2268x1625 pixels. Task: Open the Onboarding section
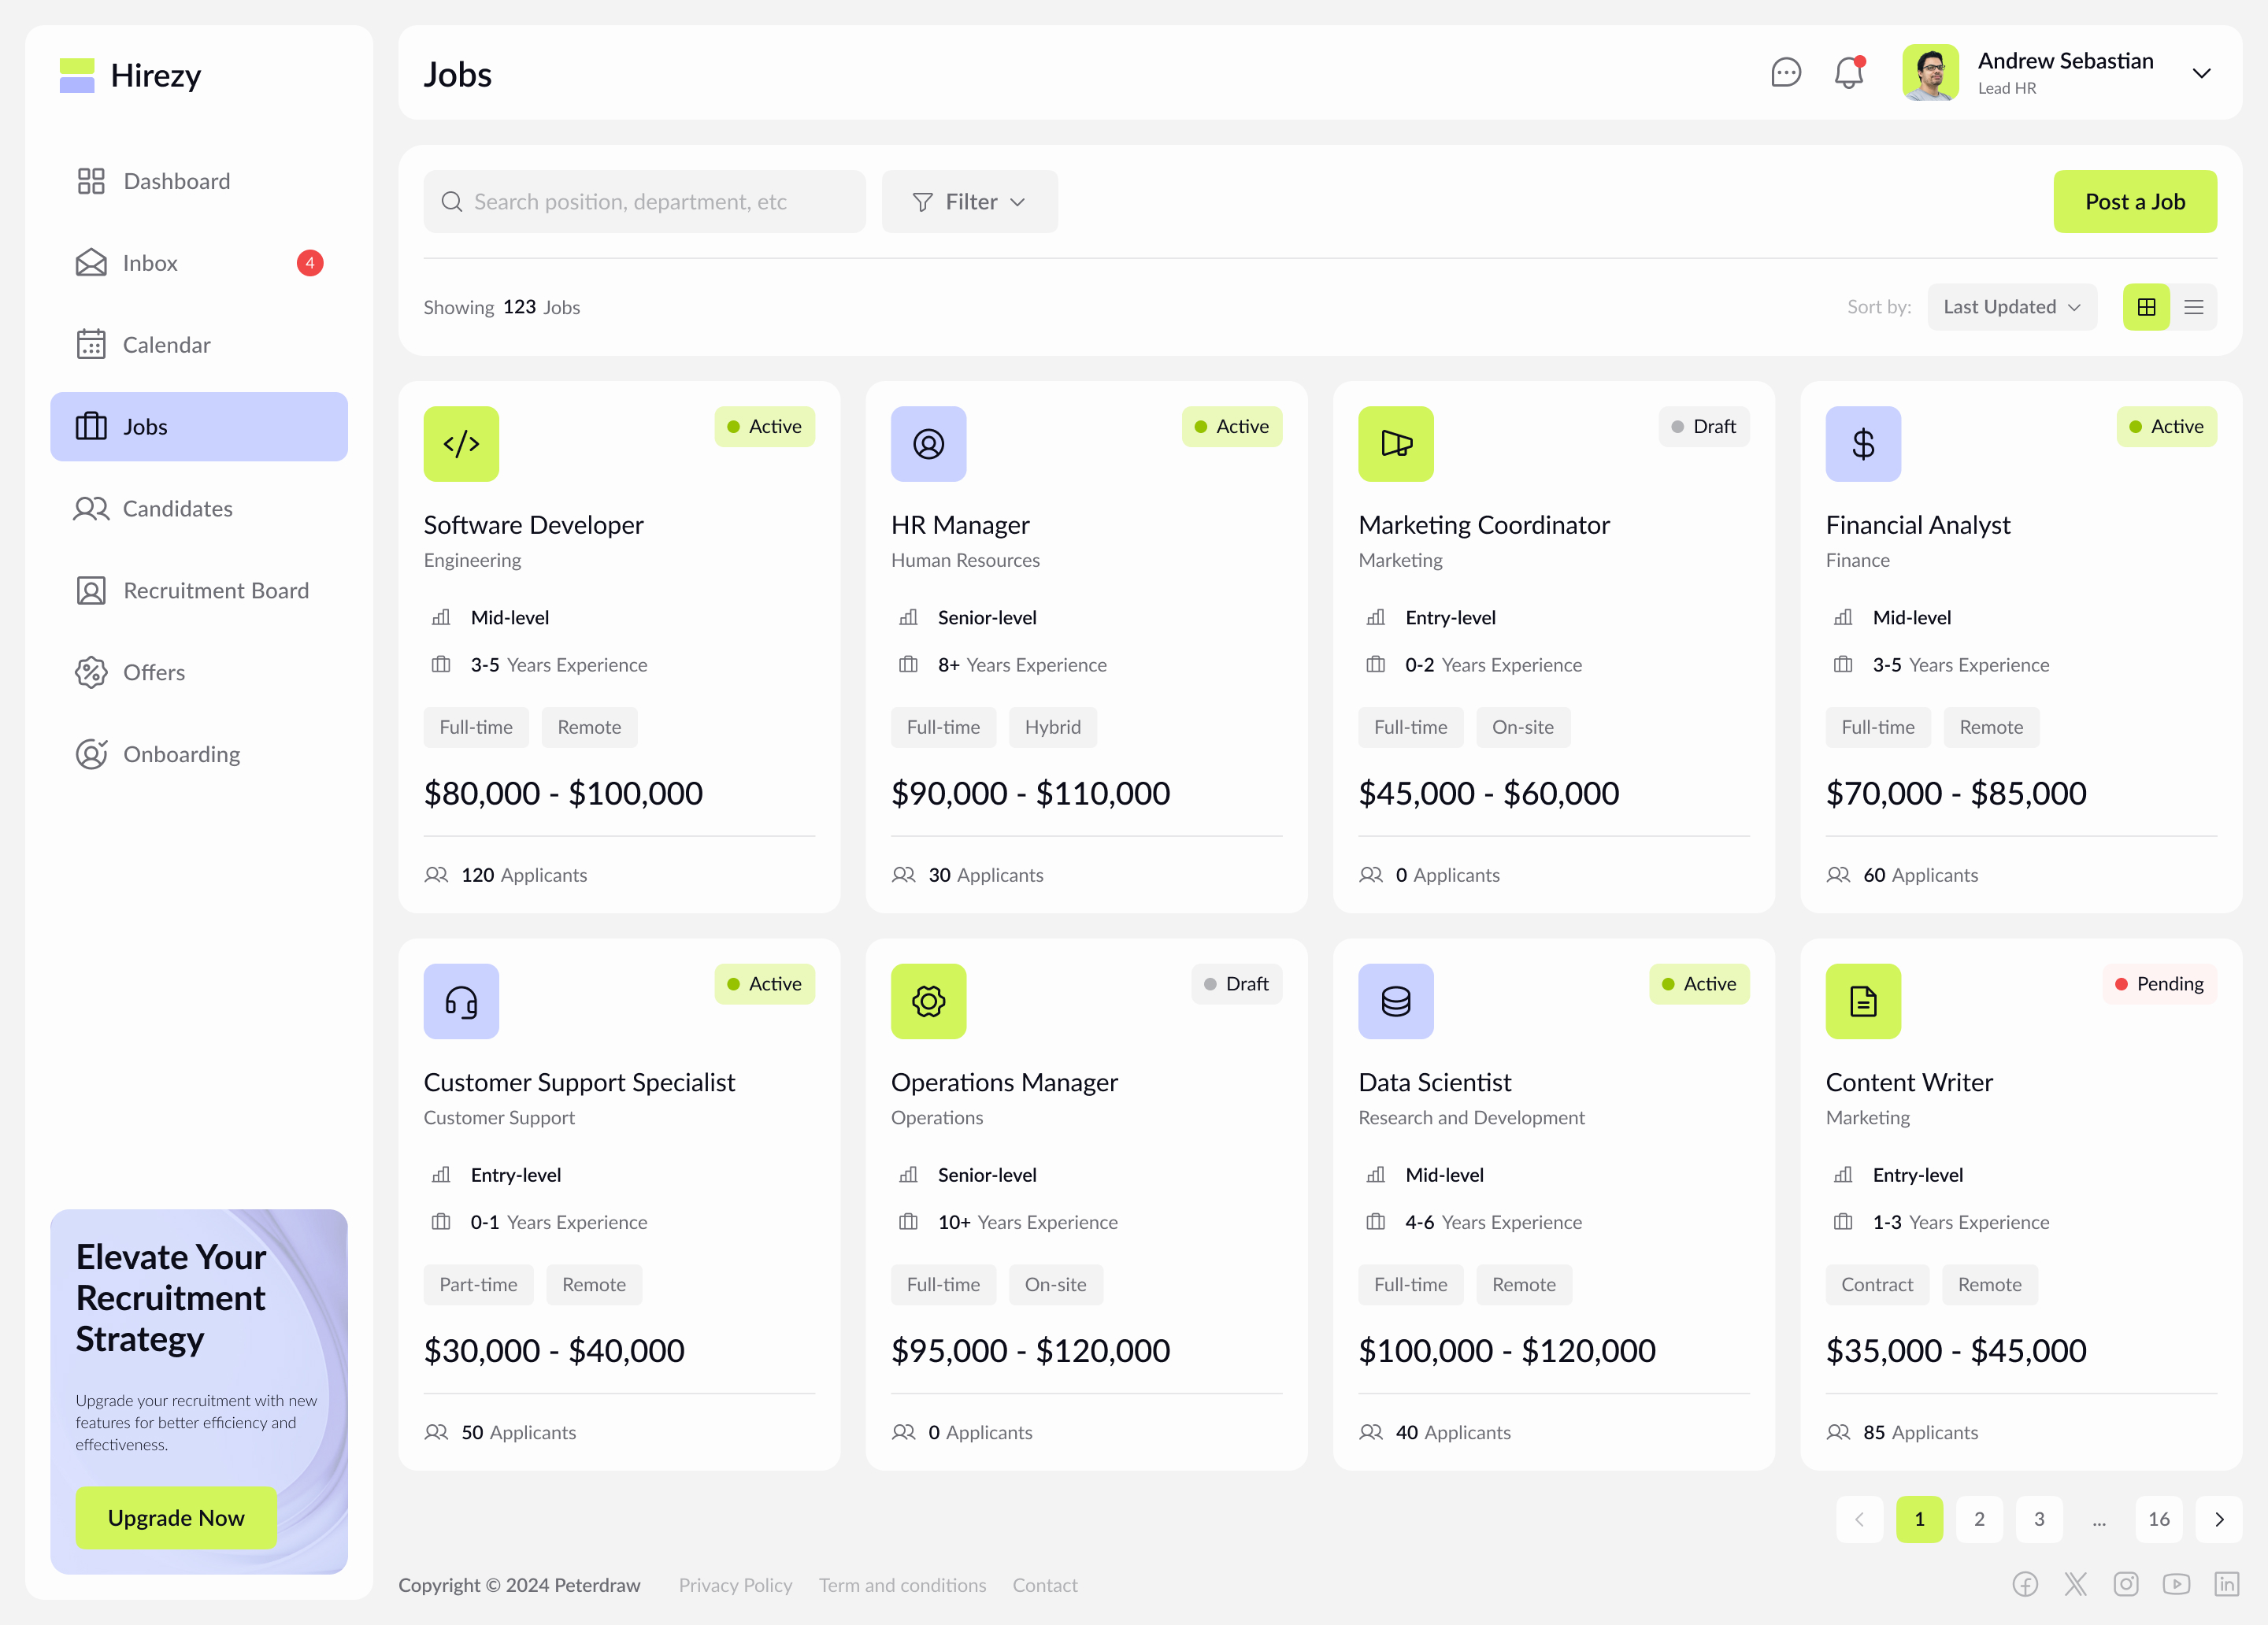(x=181, y=754)
